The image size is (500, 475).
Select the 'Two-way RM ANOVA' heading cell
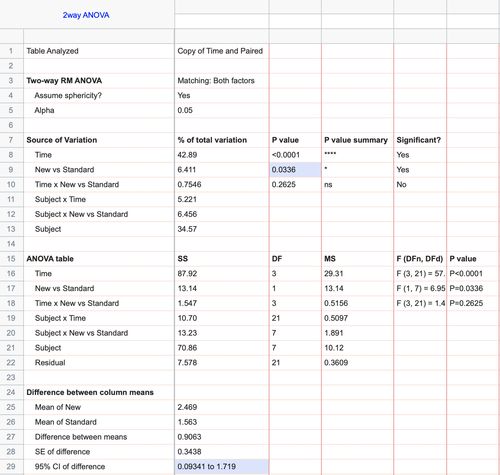coord(99,81)
